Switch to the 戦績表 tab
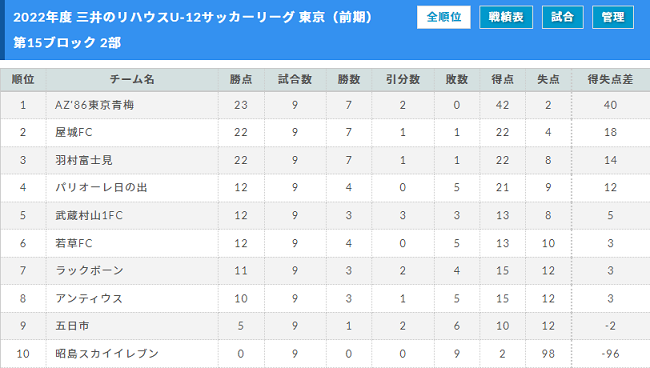This screenshot has width=650, height=368. (x=506, y=17)
